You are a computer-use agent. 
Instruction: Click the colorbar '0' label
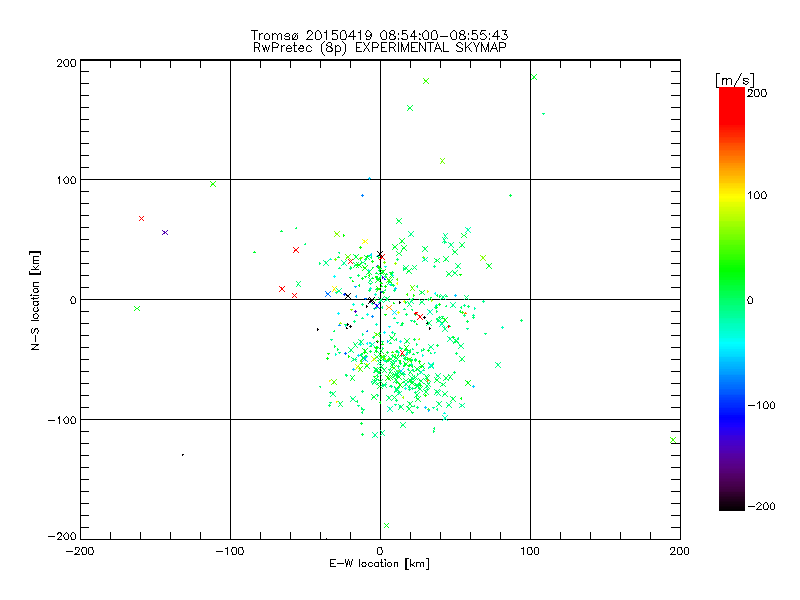pyautogui.click(x=750, y=300)
